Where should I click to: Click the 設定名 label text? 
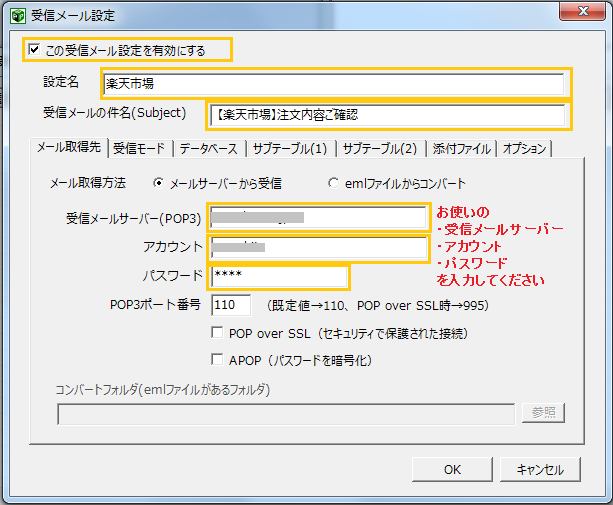(61, 82)
